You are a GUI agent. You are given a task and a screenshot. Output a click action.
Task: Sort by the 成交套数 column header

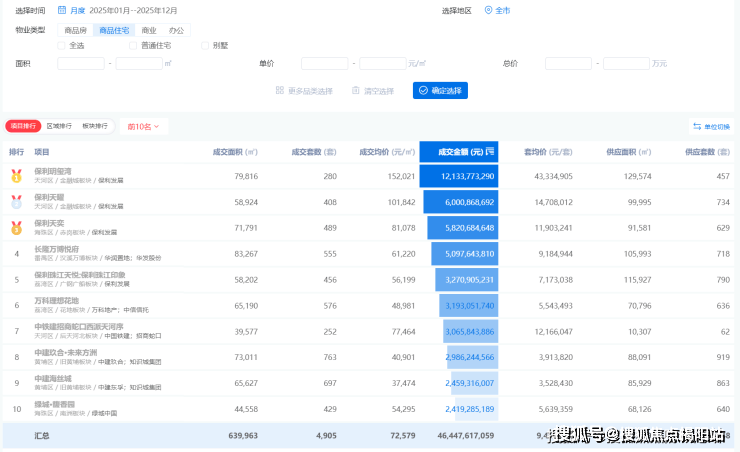click(x=314, y=152)
